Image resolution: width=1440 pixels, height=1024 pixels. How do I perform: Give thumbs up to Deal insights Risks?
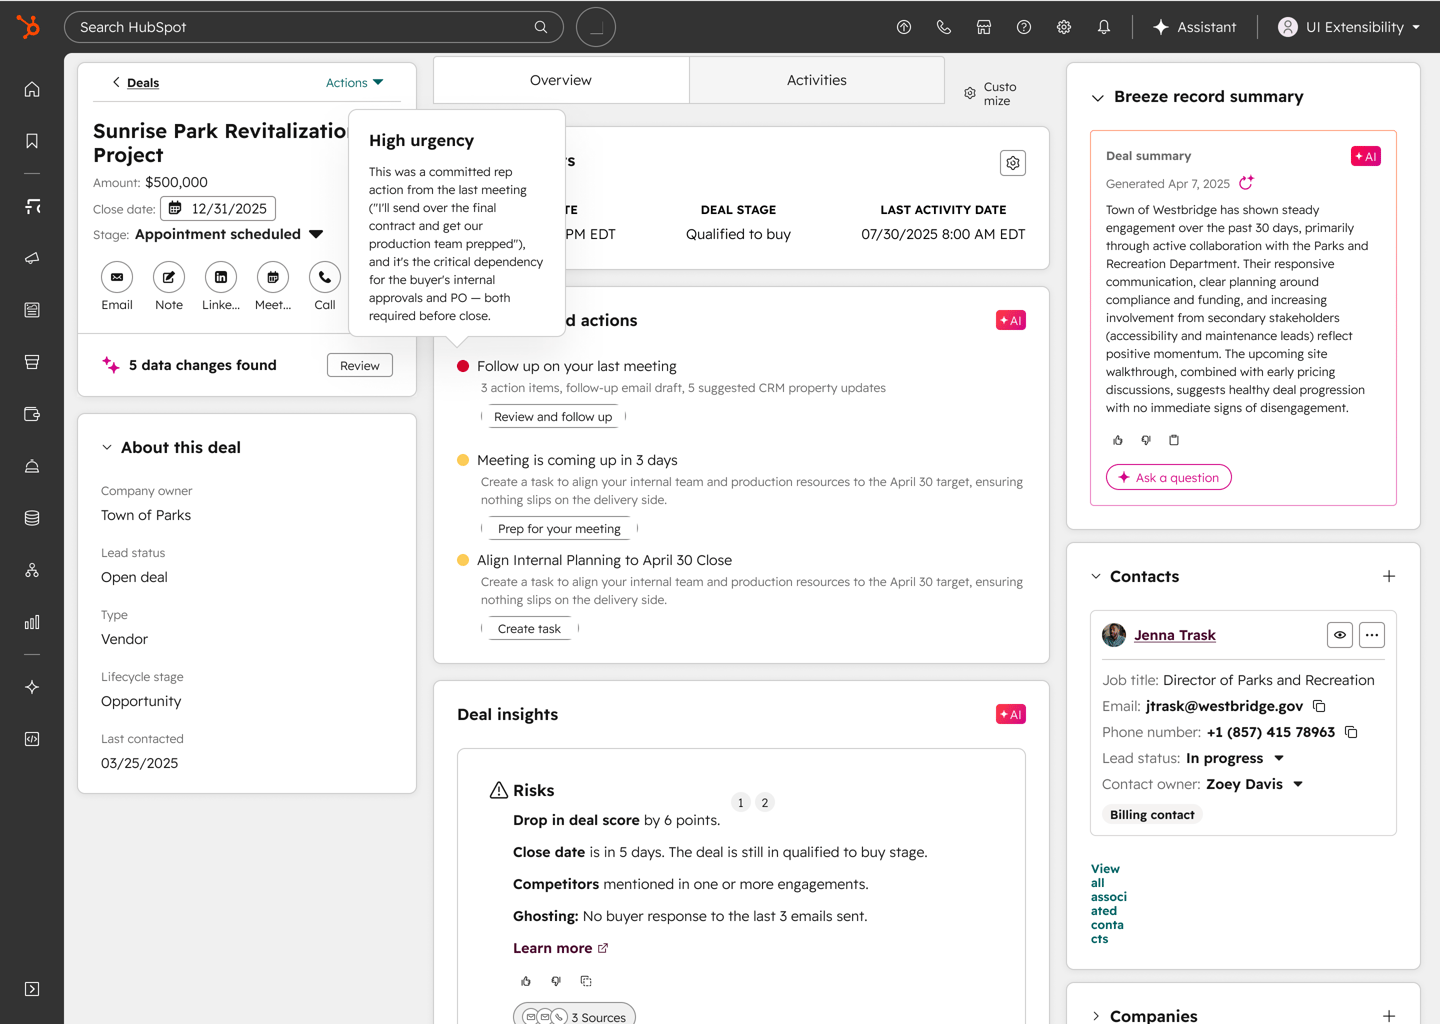[526, 981]
